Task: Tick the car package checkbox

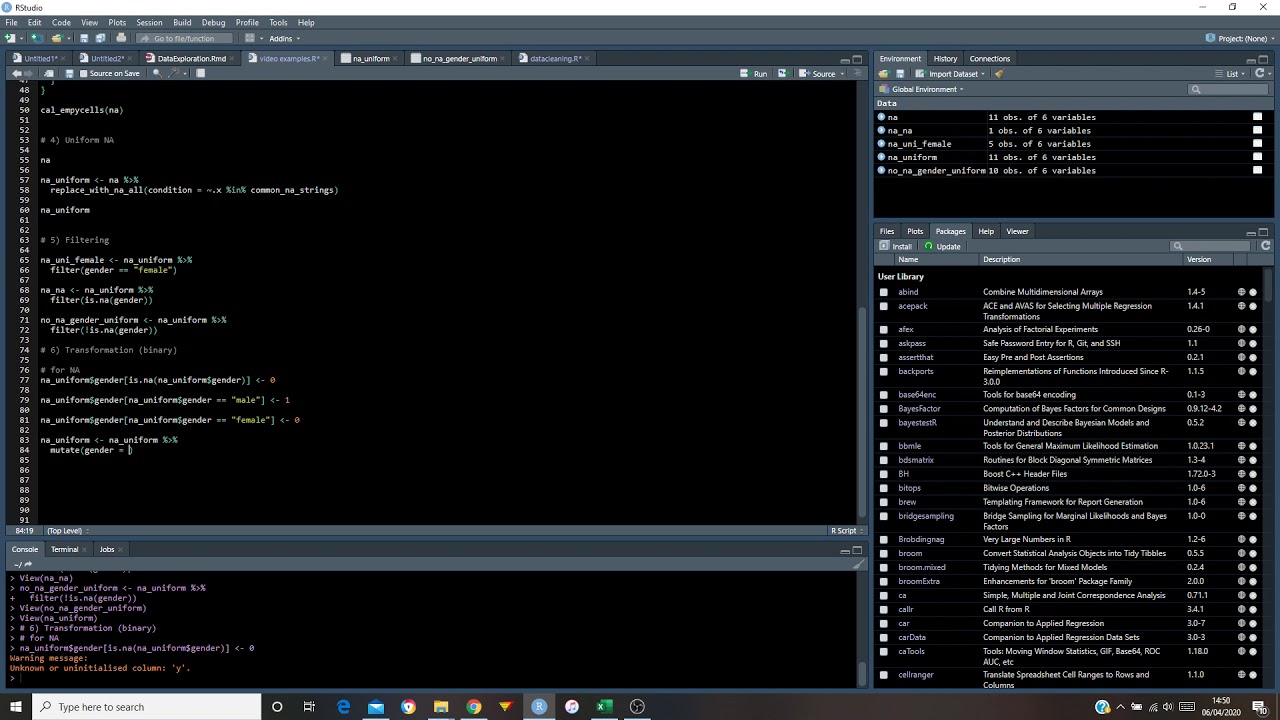Action: click(x=884, y=623)
